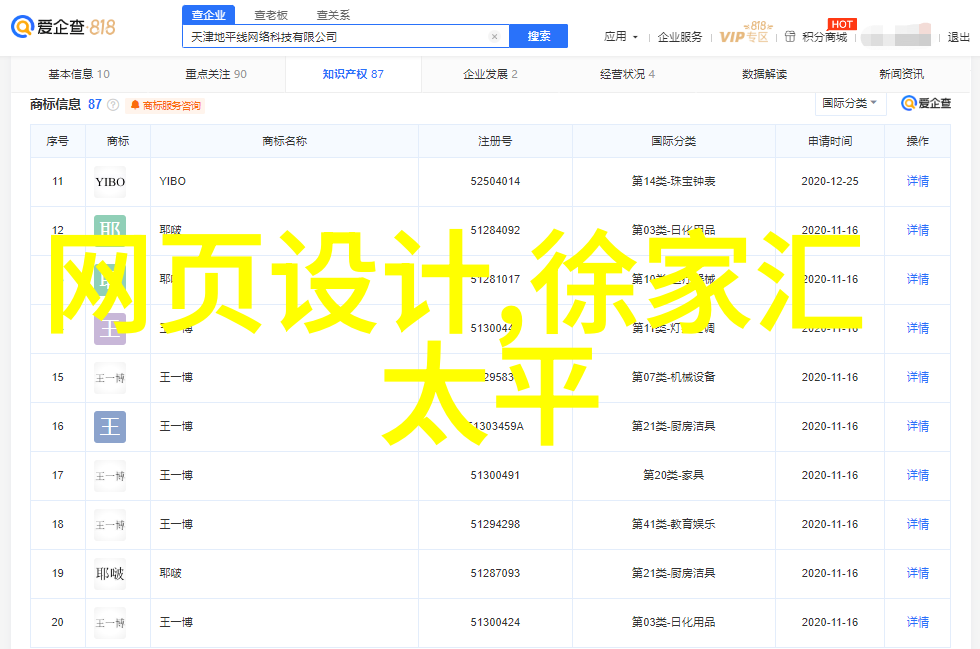This screenshot has height=649, width=980.
Task: Click the gift icon beside 积分商城
Action: coord(790,37)
